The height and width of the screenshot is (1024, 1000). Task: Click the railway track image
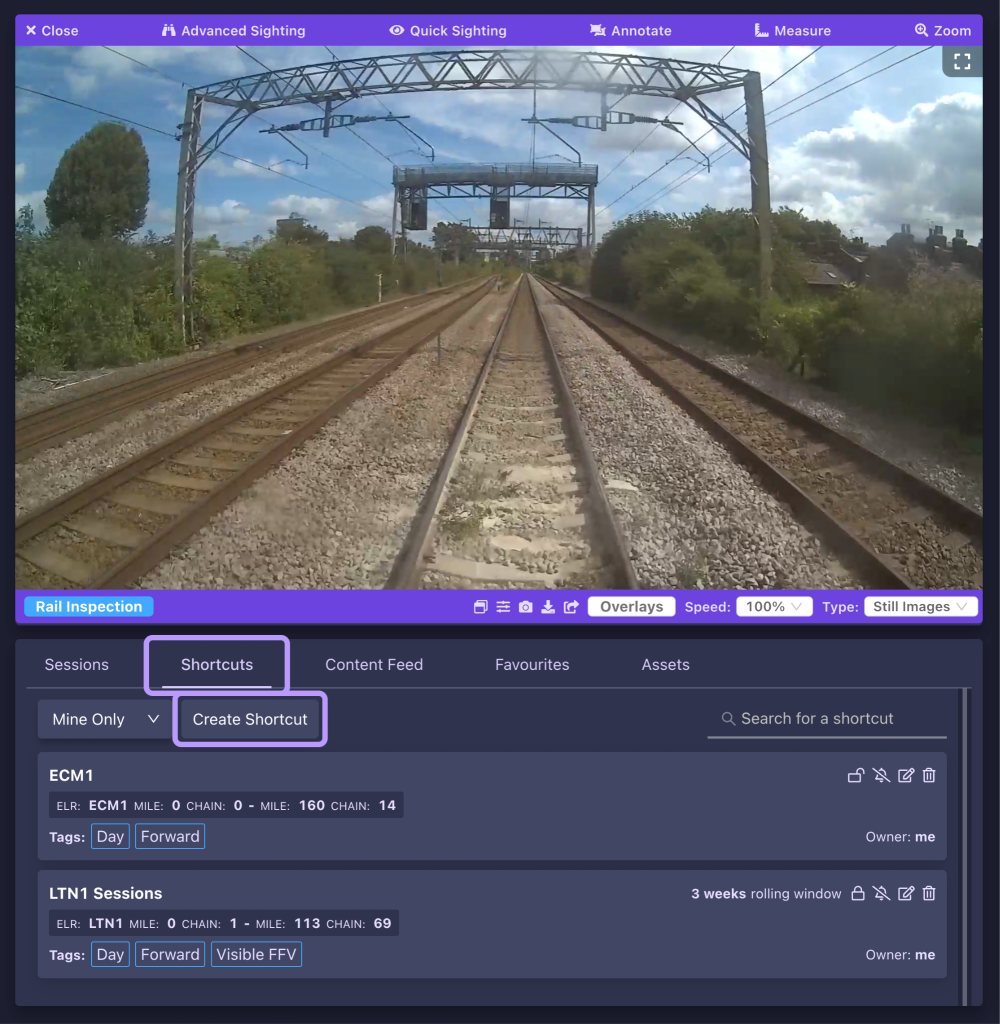(499, 317)
